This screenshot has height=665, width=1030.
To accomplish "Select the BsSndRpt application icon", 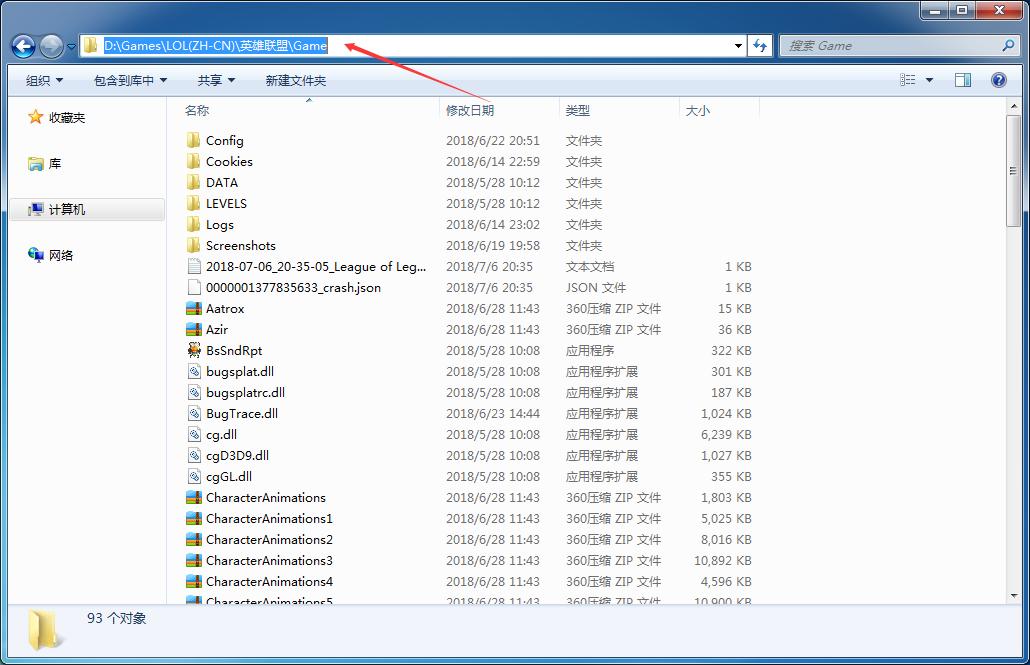I will [x=194, y=350].
